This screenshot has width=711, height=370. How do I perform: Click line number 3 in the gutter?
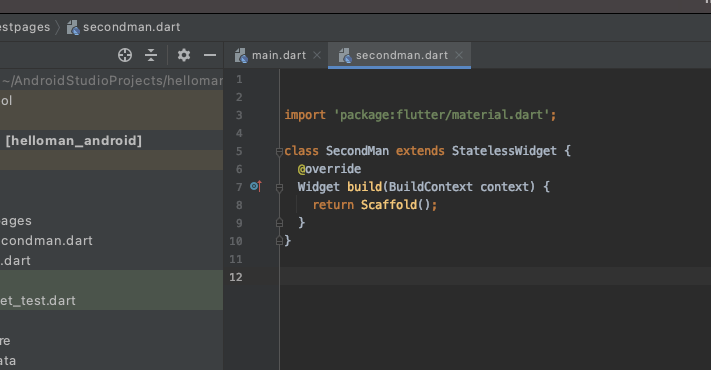239,115
